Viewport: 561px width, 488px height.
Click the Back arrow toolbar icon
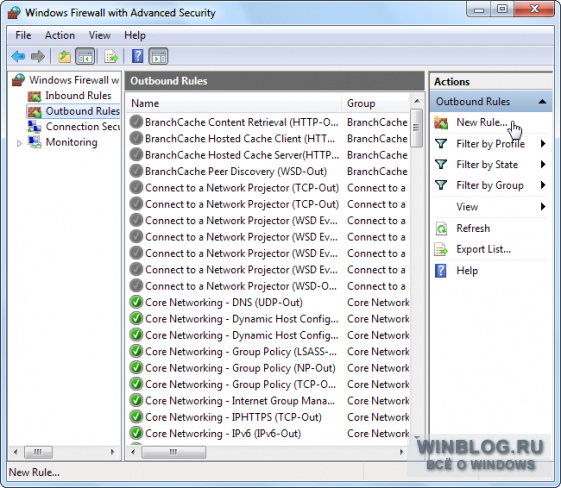(18, 56)
